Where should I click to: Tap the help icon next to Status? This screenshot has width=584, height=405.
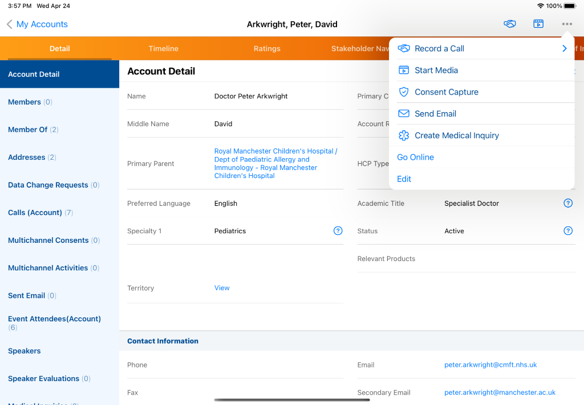tap(568, 231)
